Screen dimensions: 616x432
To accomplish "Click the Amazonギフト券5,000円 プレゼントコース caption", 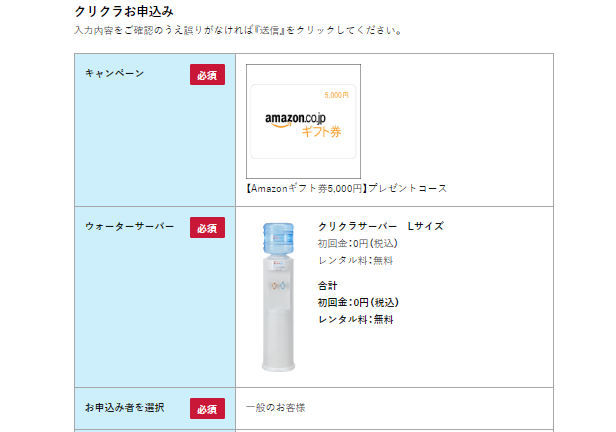I will point(346,188).
